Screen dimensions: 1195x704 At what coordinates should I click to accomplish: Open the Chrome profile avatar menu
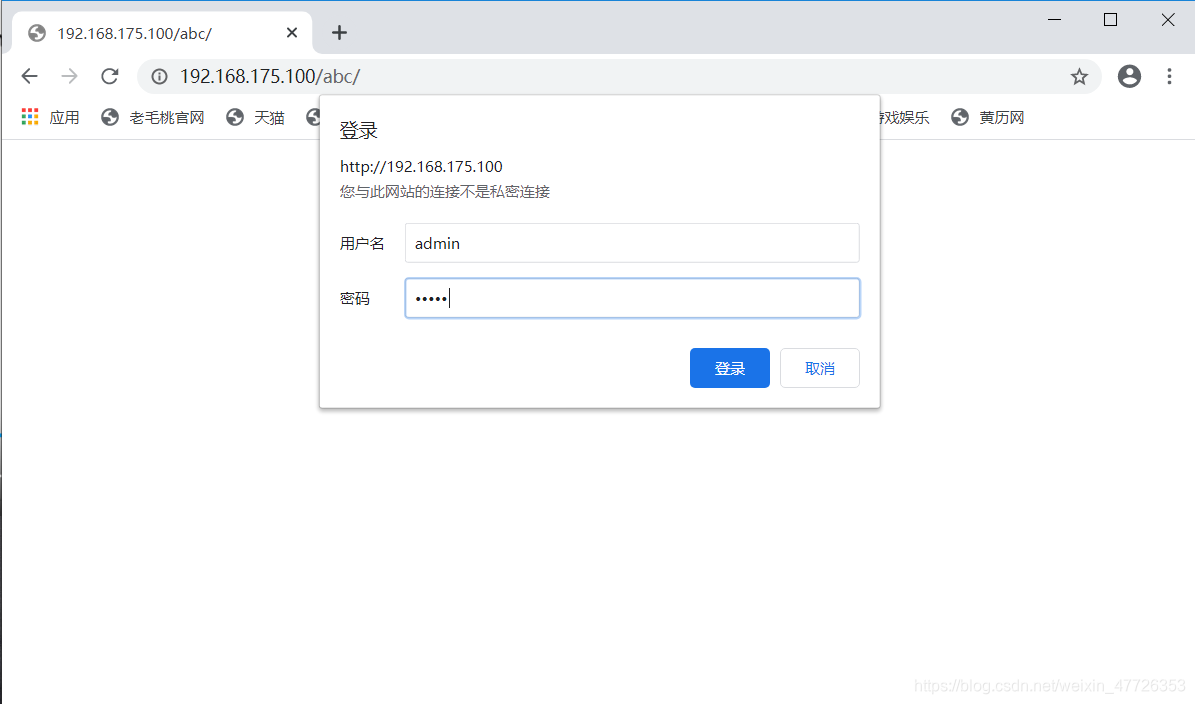(1129, 76)
